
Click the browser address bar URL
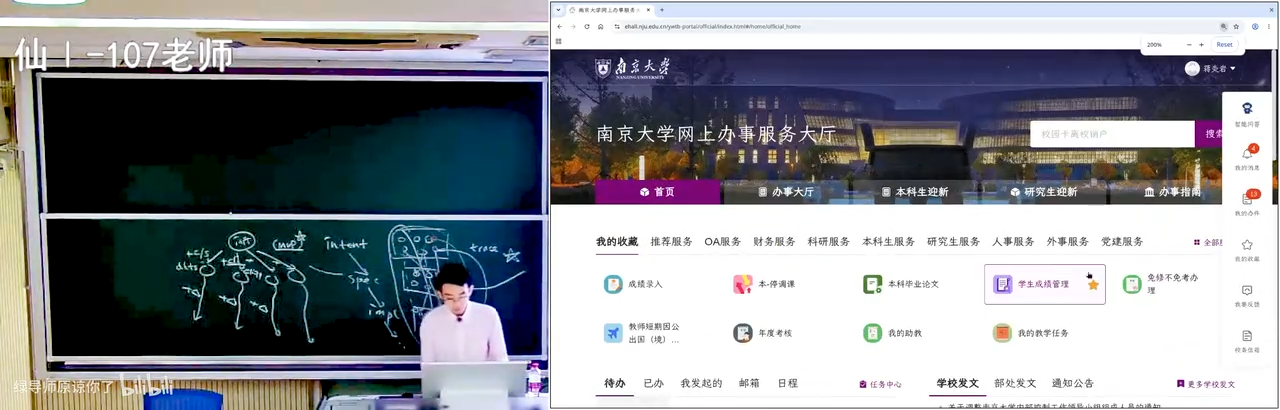pos(714,27)
